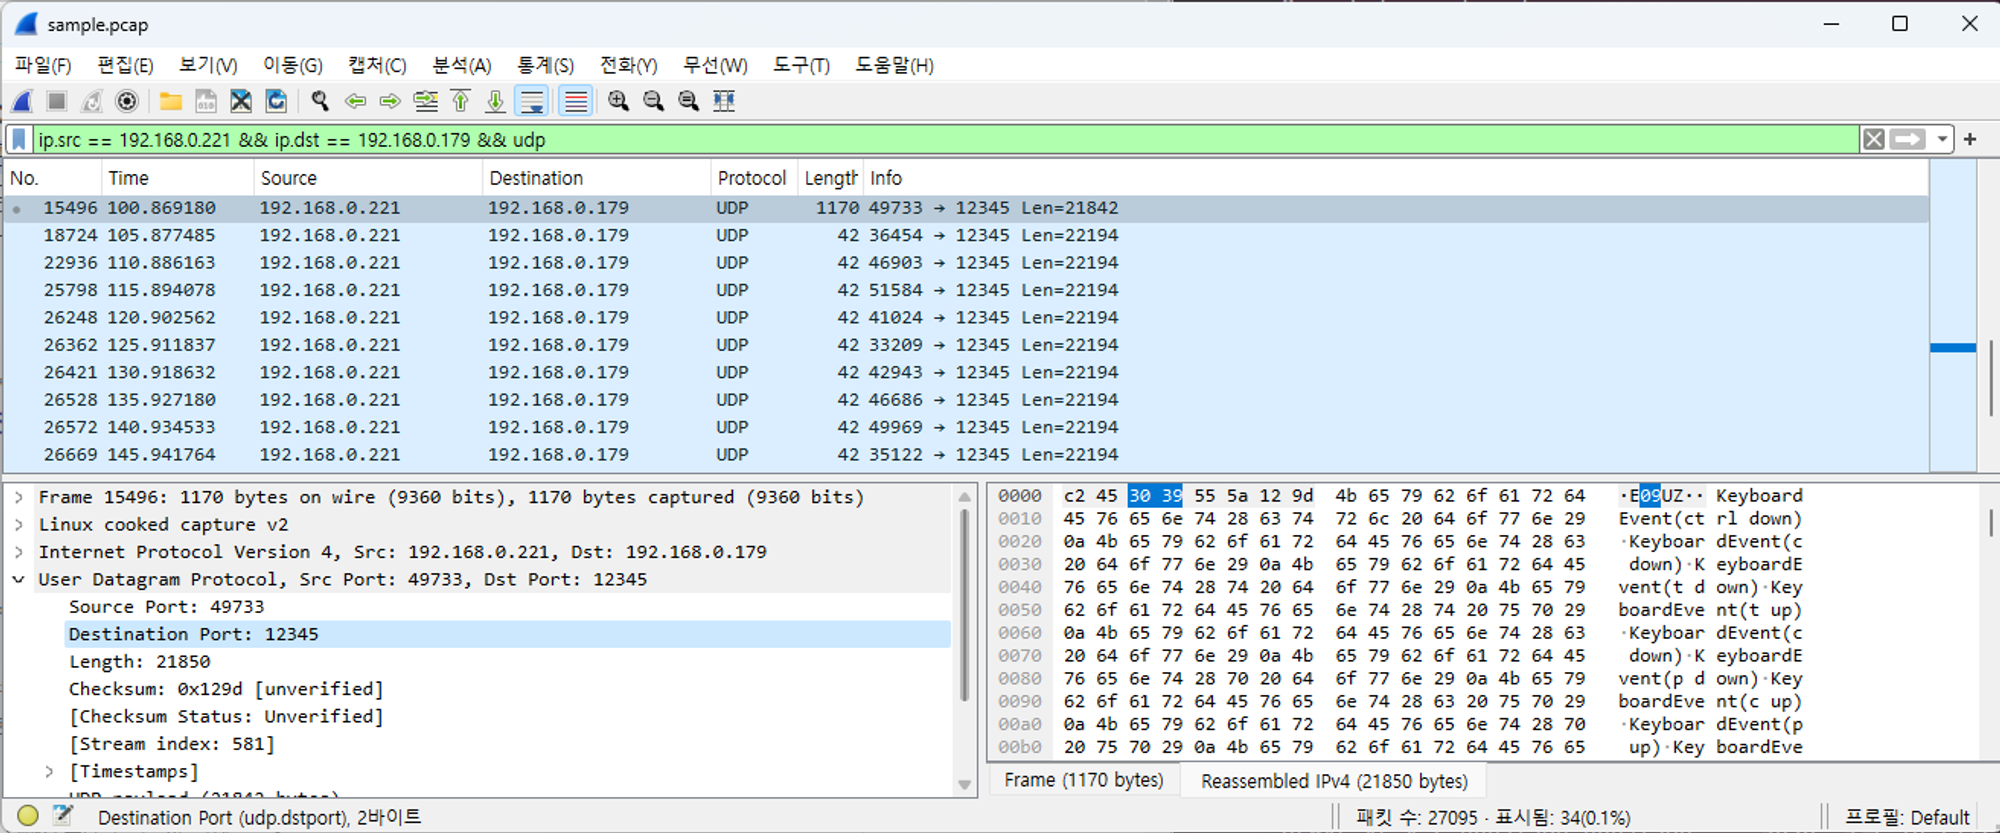This screenshot has width=2000, height=833.
Task: Start capture with the shark fin icon
Action: click(22, 101)
